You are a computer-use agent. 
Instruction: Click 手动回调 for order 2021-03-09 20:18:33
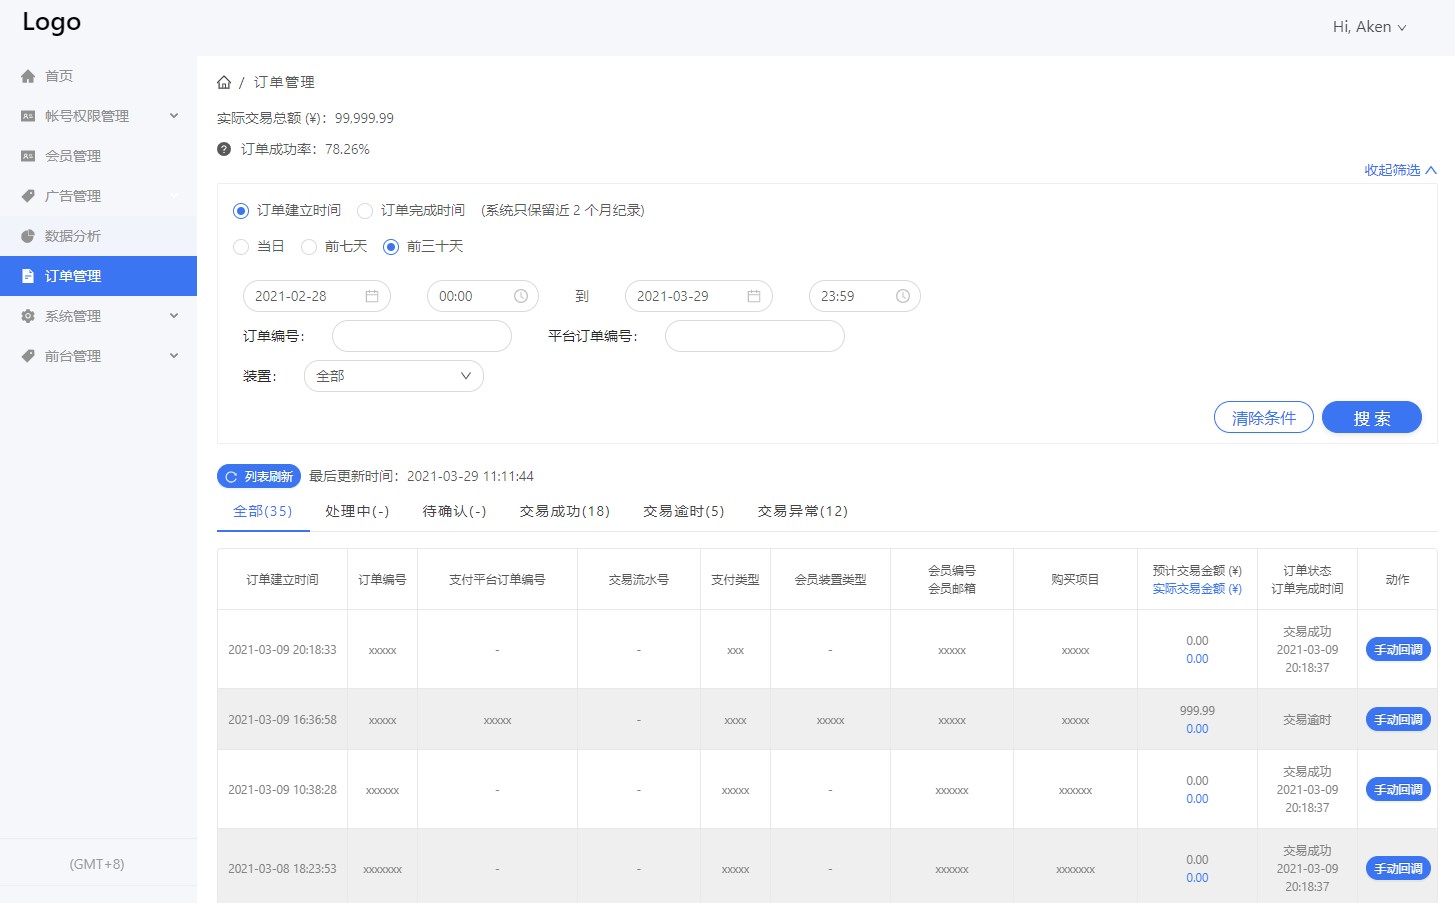pyautogui.click(x=1398, y=650)
